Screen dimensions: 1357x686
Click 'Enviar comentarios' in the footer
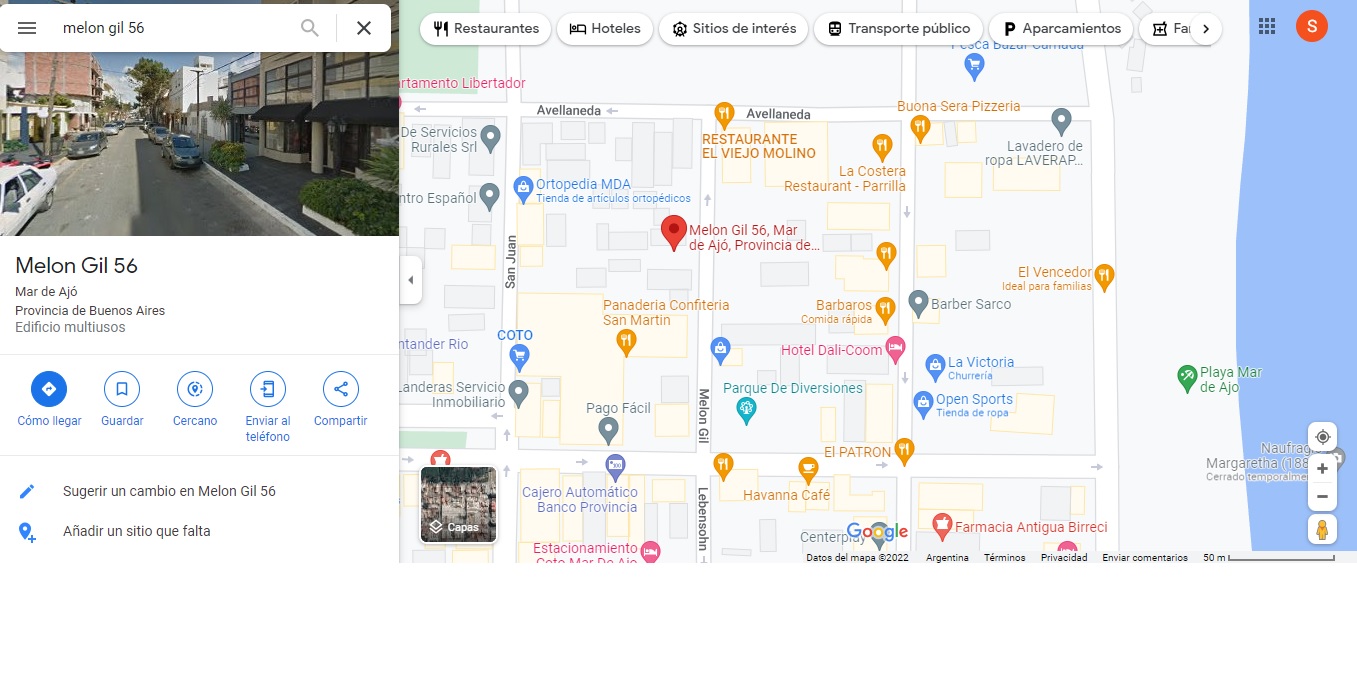click(x=1145, y=558)
